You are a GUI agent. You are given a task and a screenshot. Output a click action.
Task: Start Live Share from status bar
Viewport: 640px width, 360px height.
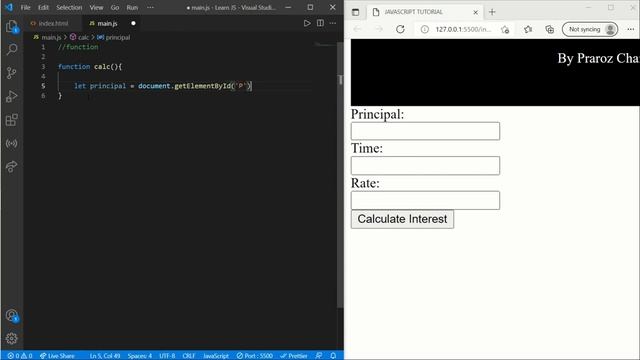pos(57,356)
